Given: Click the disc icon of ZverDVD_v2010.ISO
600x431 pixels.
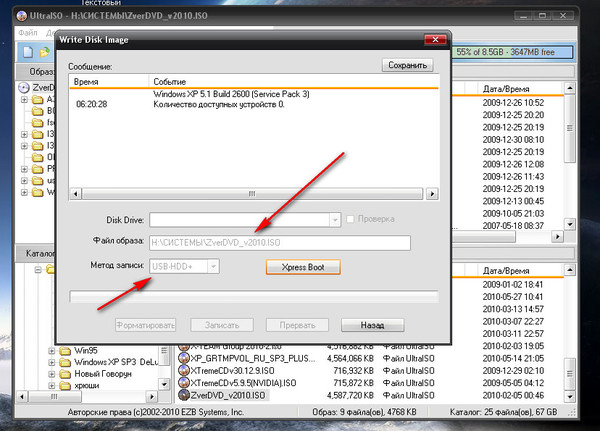Looking at the screenshot, I should point(184,395).
